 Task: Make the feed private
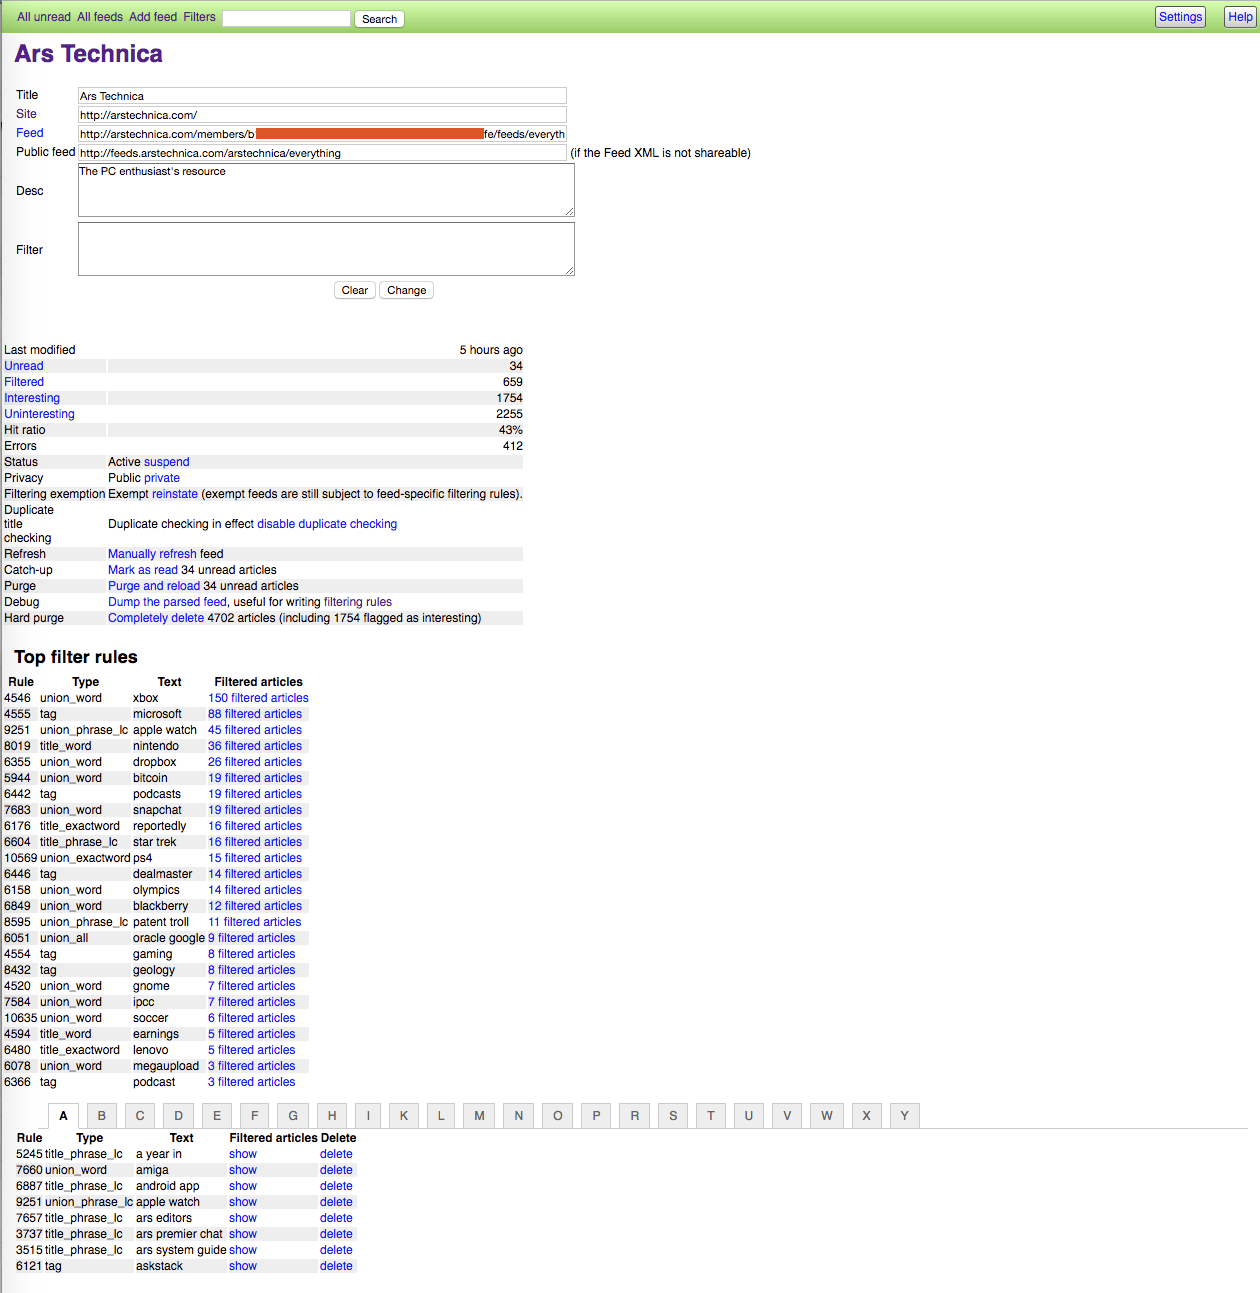tap(161, 477)
